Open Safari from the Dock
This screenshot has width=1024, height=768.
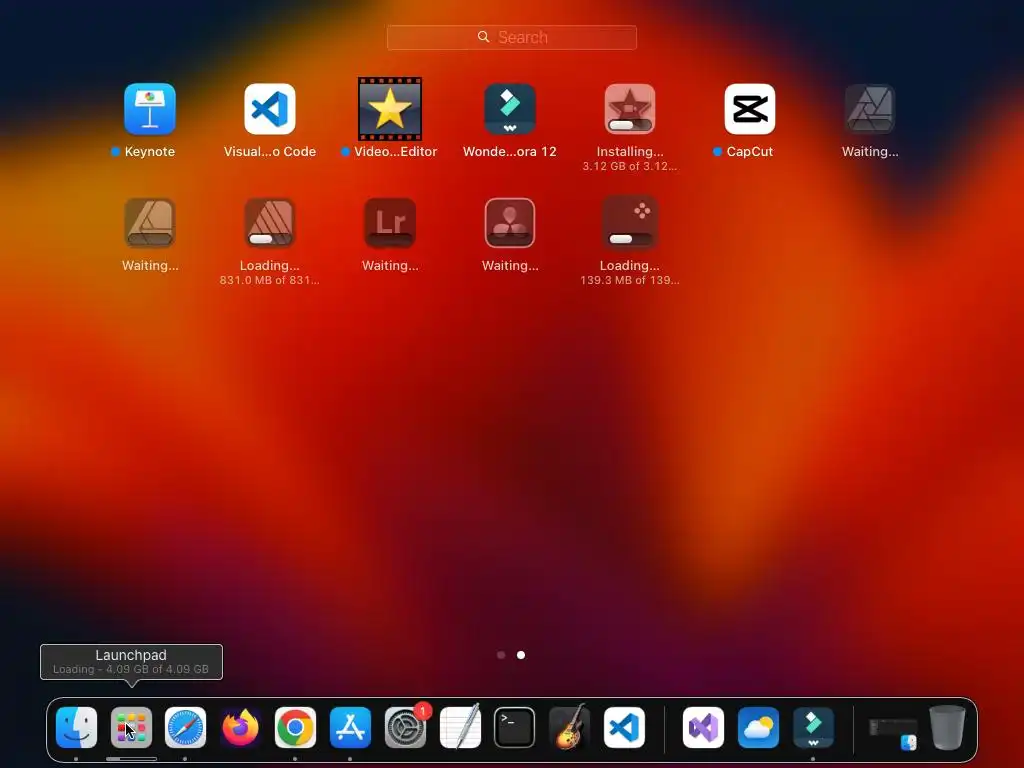coord(185,727)
